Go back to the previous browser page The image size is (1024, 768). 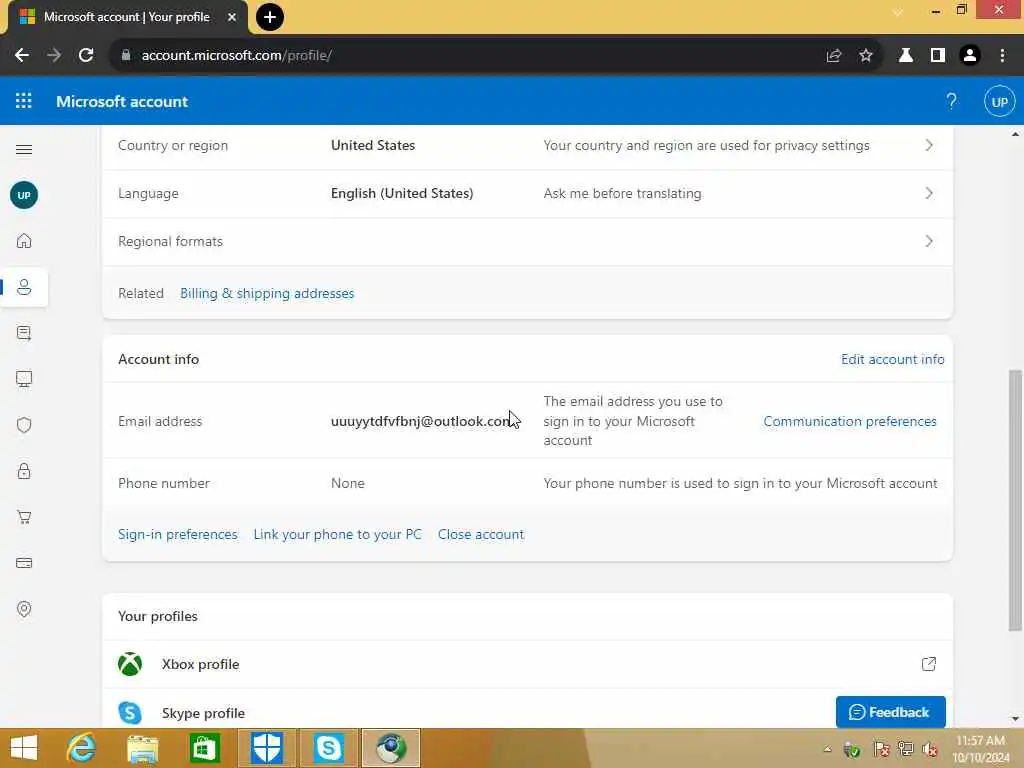pos(22,56)
